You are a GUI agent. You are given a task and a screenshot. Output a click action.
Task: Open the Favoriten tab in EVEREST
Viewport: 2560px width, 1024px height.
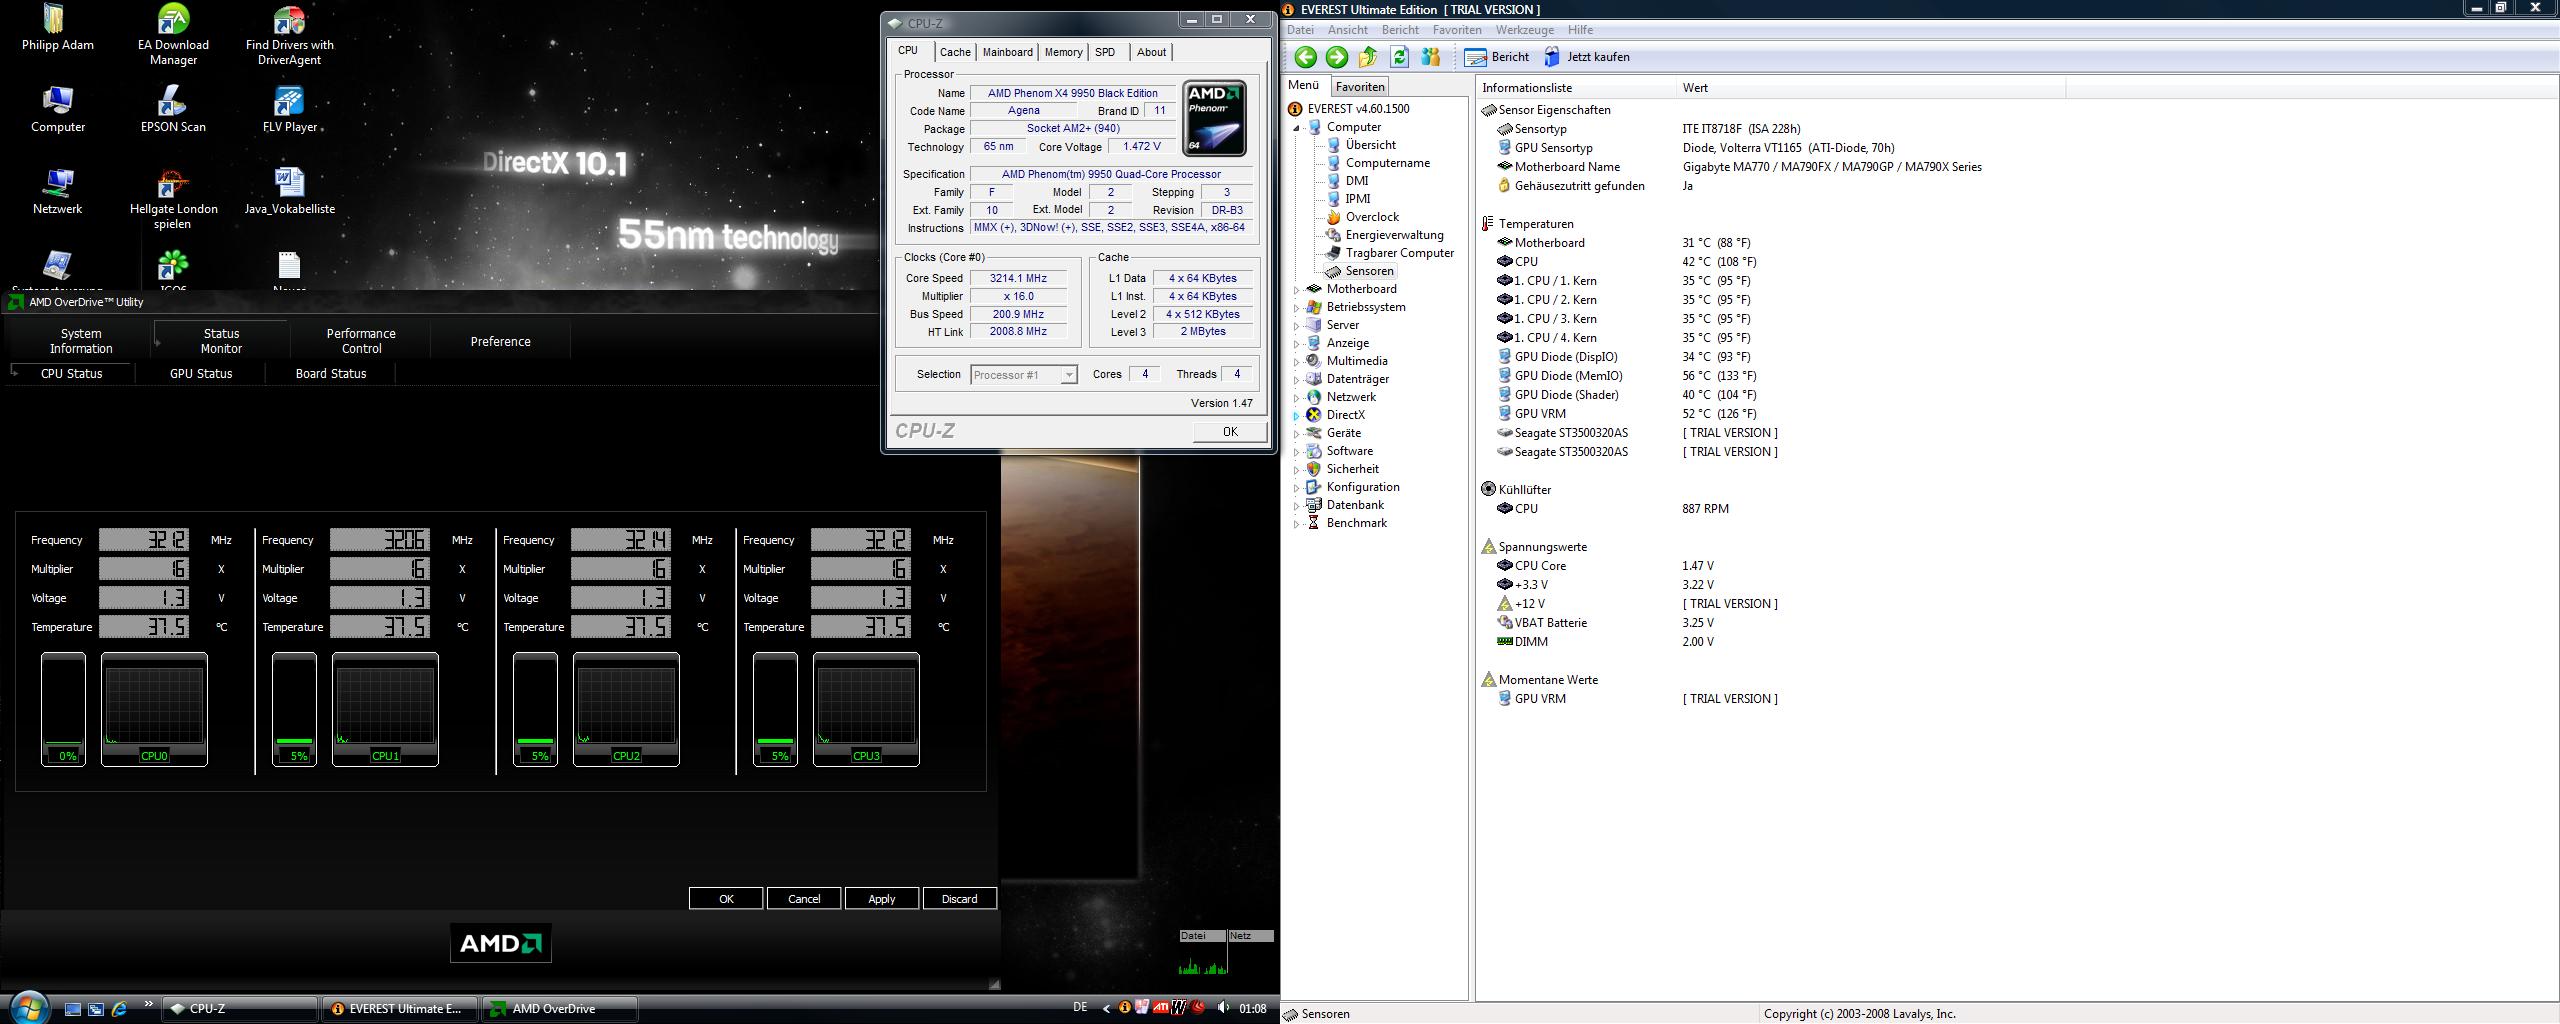pyautogui.click(x=1360, y=87)
